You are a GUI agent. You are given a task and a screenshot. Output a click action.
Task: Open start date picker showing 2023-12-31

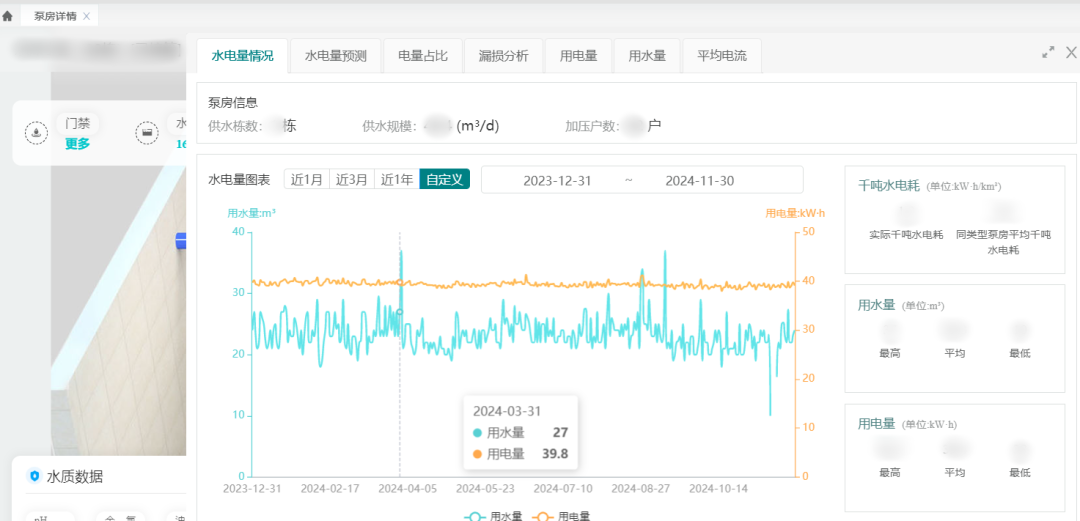point(557,180)
